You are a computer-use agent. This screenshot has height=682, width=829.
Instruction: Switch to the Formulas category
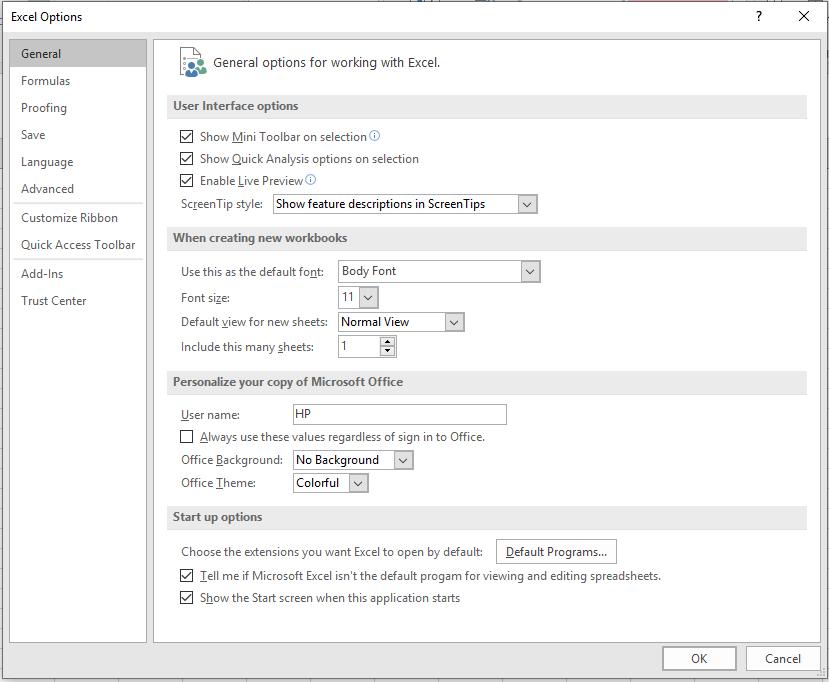pos(45,80)
